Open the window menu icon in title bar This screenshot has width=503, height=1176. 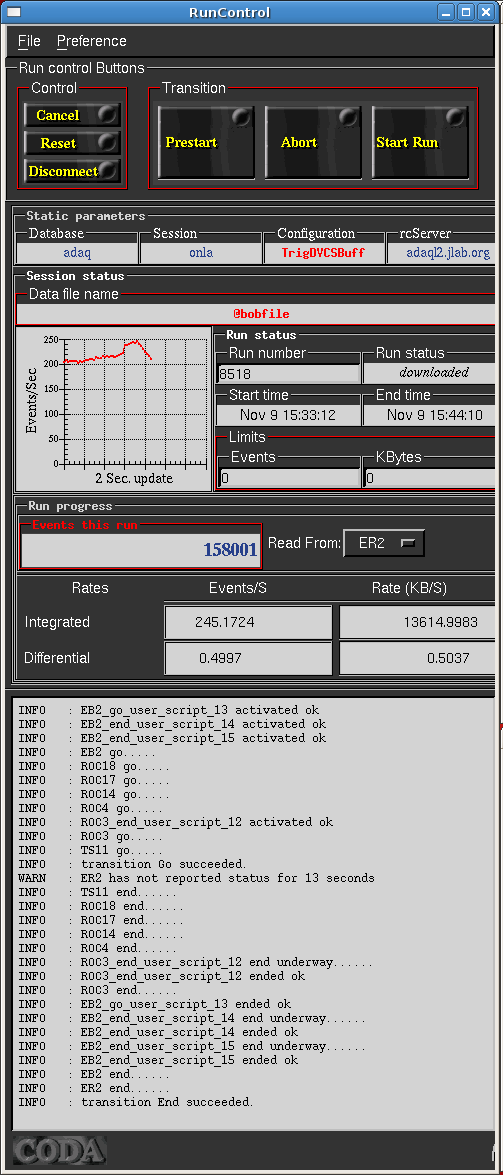click(13, 12)
